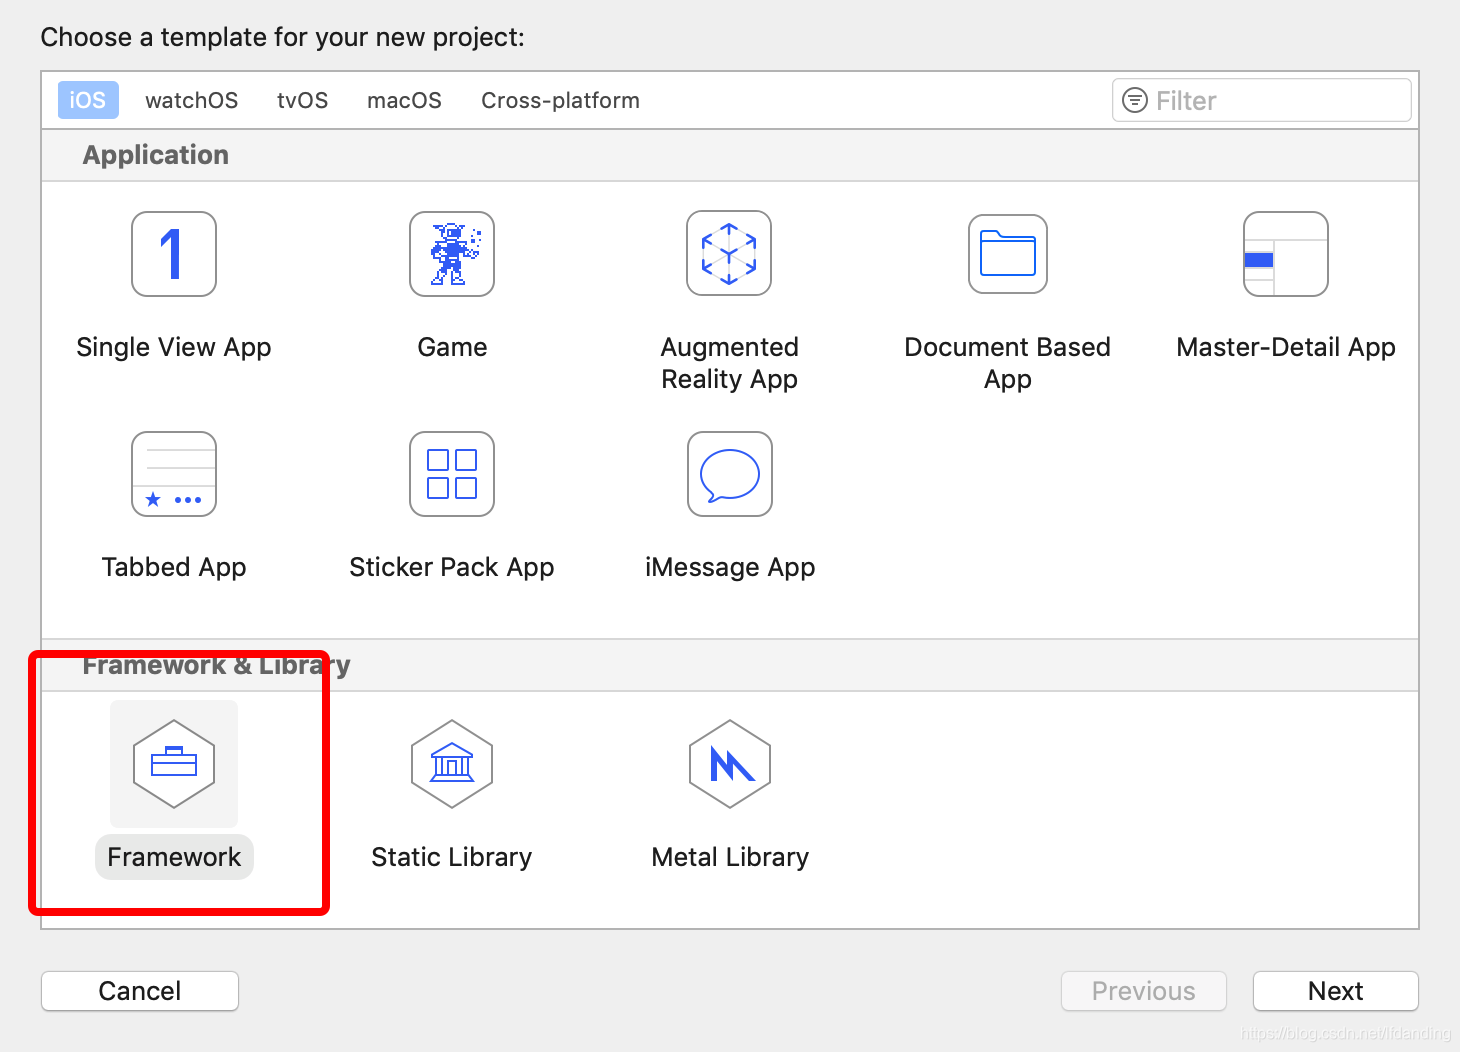Click the Tabbed App label
1460x1052 pixels.
pyautogui.click(x=174, y=567)
